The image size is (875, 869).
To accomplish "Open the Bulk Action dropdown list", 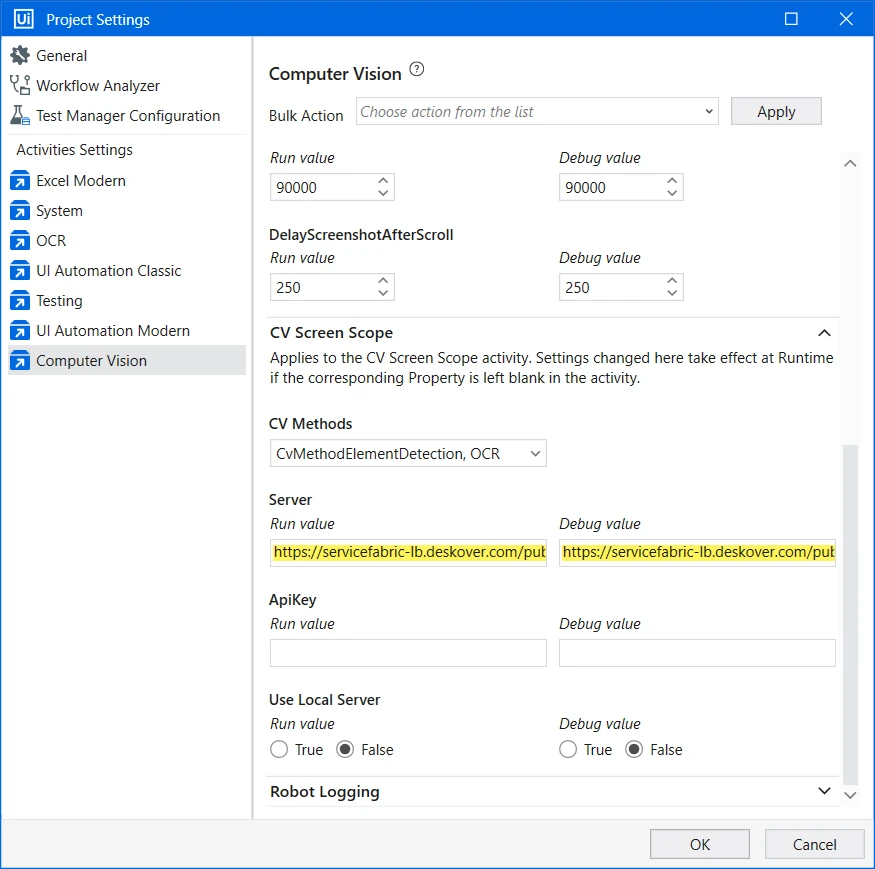I will pos(537,112).
